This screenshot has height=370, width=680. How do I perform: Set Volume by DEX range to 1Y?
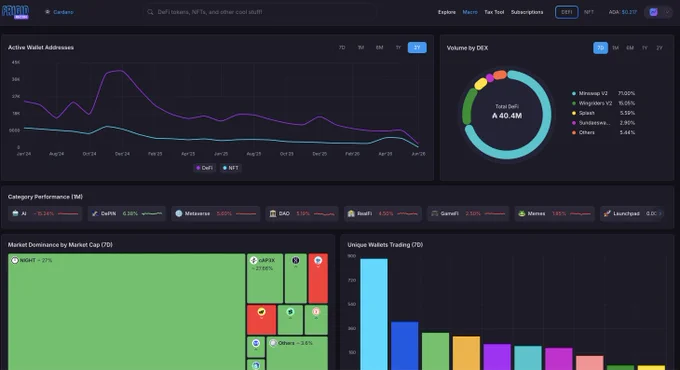point(645,48)
